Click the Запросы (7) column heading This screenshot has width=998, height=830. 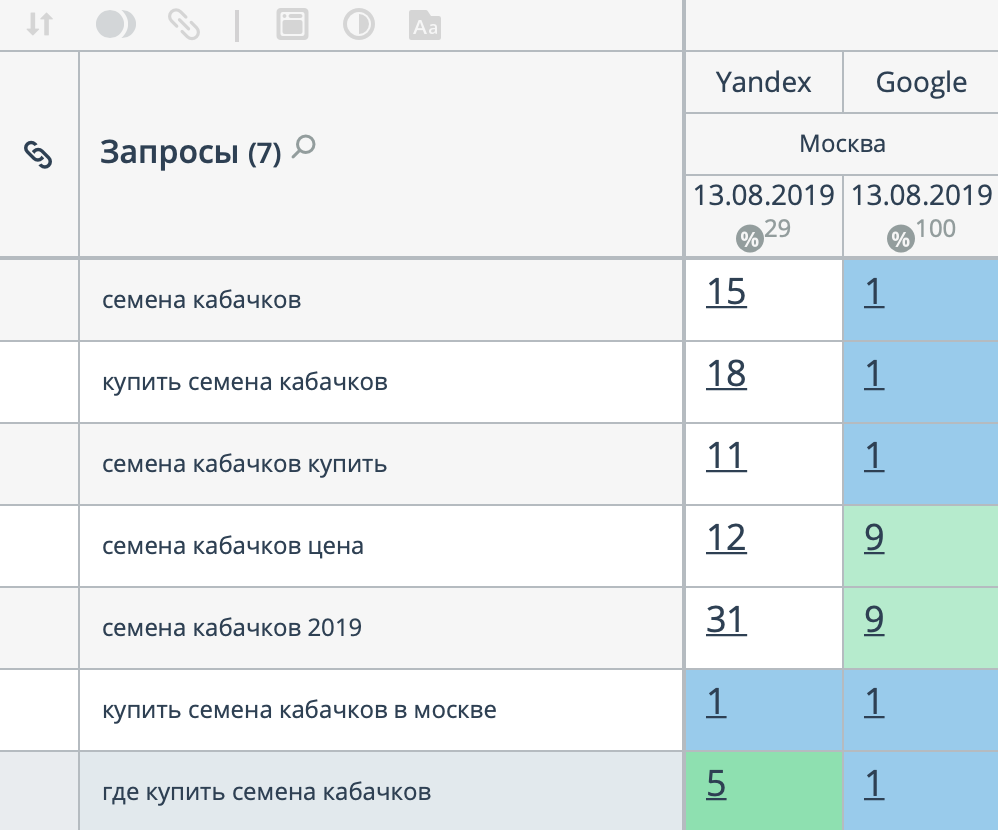[x=190, y=153]
